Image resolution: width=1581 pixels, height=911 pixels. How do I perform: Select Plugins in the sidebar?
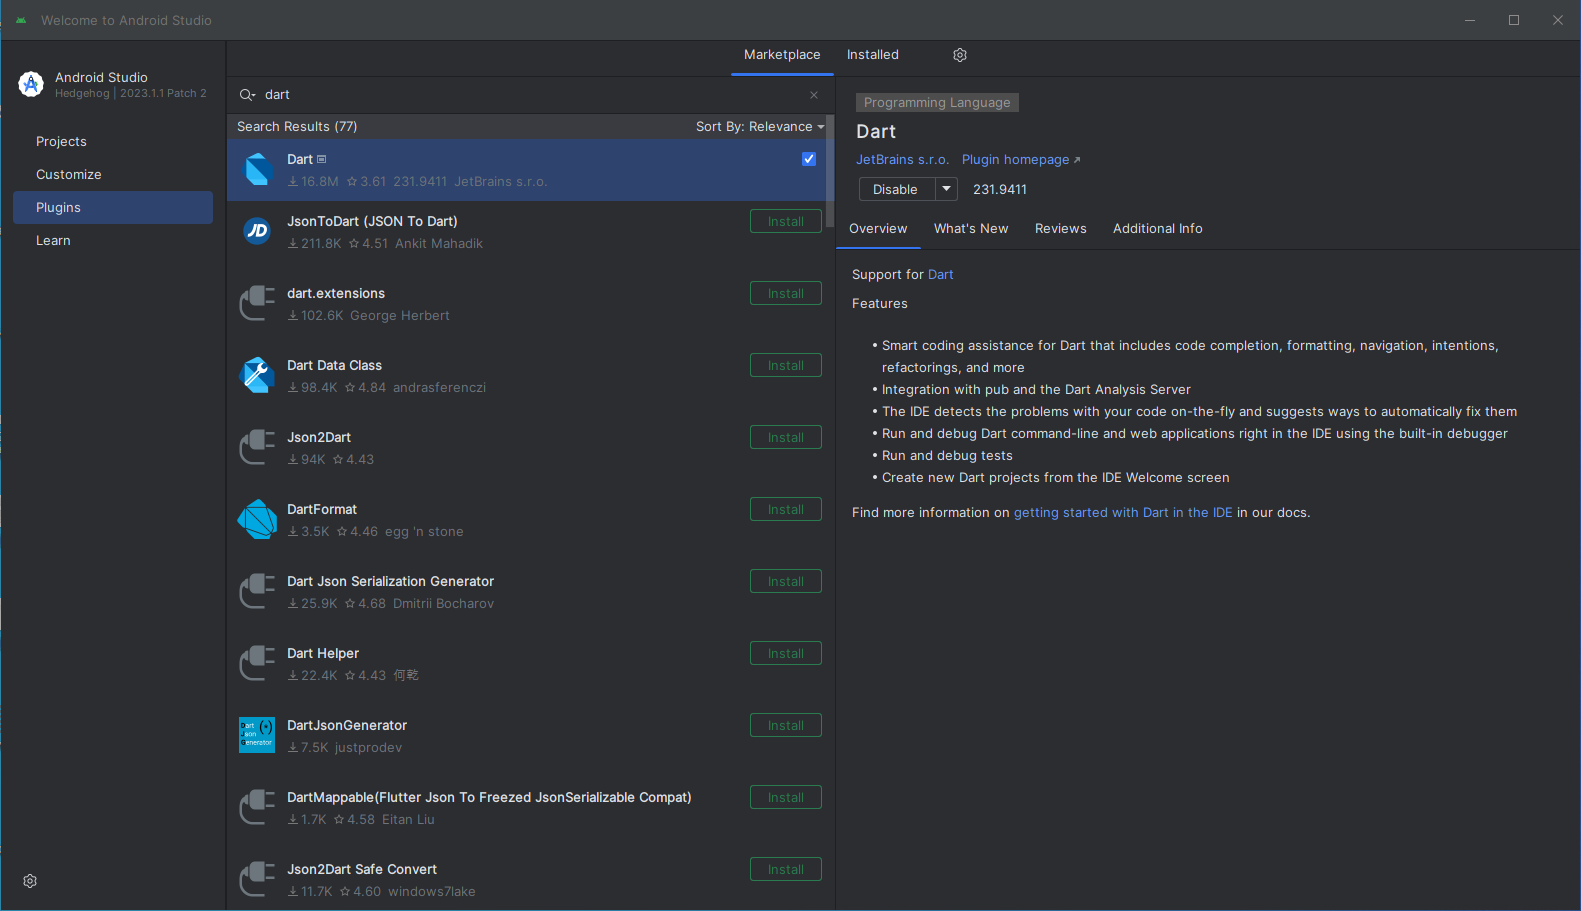[x=113, y=208]
